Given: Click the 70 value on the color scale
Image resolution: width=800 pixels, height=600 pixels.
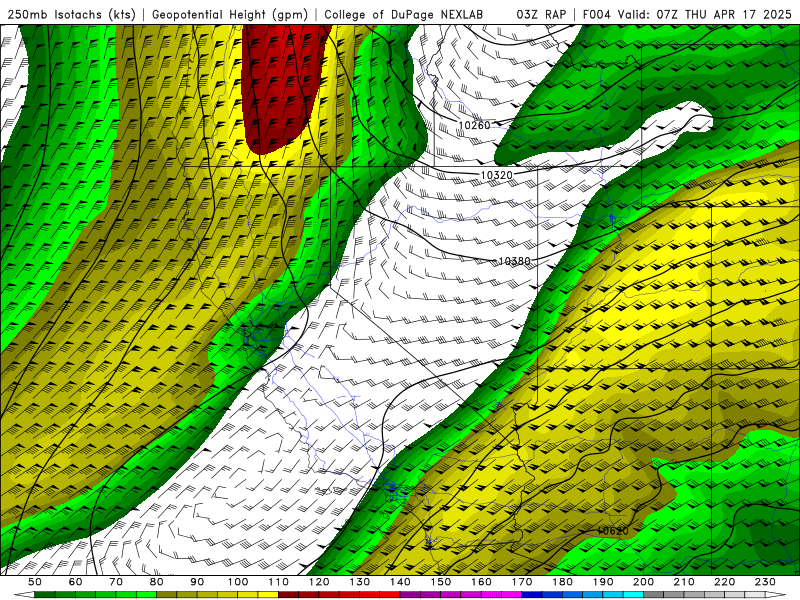Looking at the screenshot, I should pos(116,582).
